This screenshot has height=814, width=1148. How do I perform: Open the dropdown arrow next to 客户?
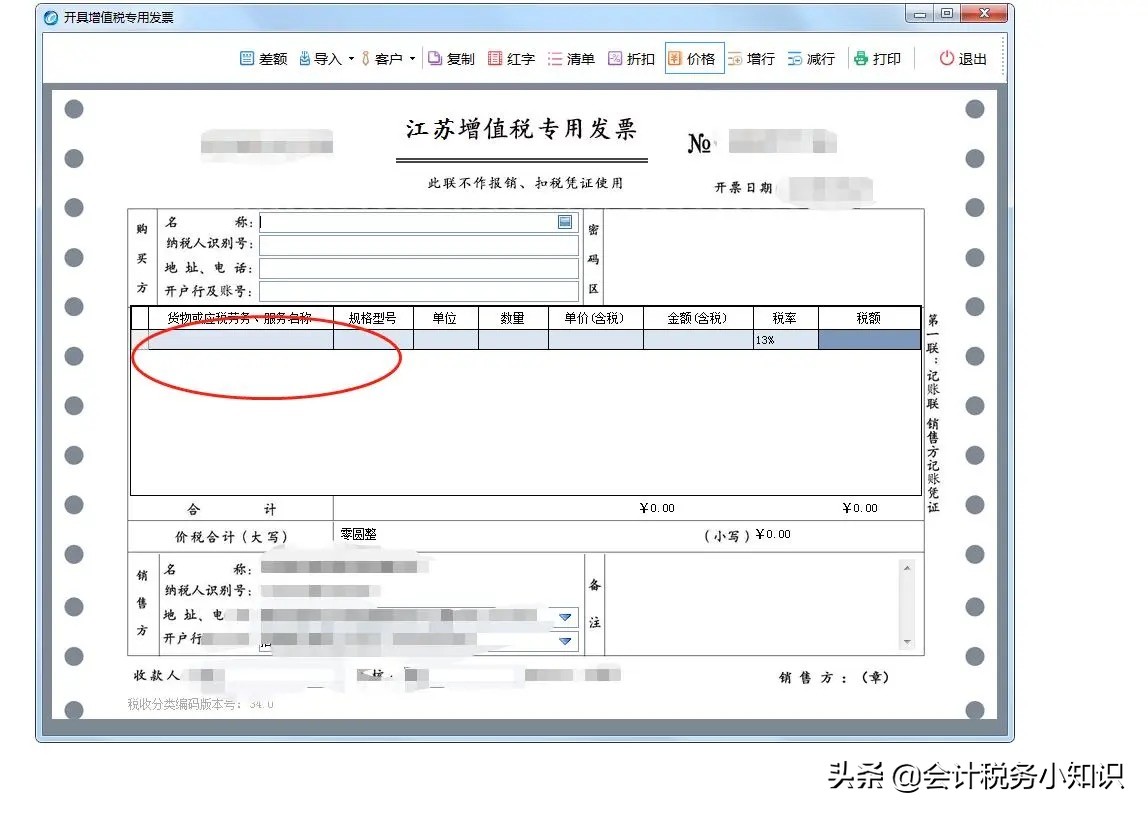pyautogui.click(x=411, y=58)
